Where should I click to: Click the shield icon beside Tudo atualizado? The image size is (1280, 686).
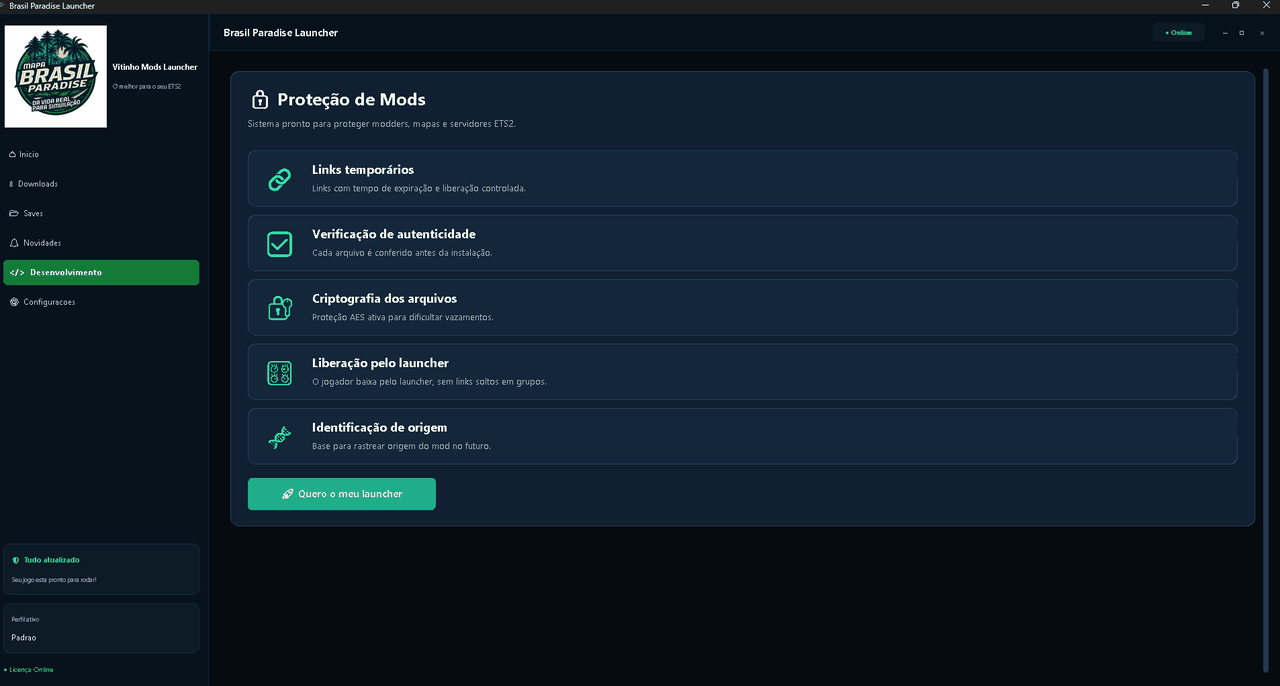[16, 561]
